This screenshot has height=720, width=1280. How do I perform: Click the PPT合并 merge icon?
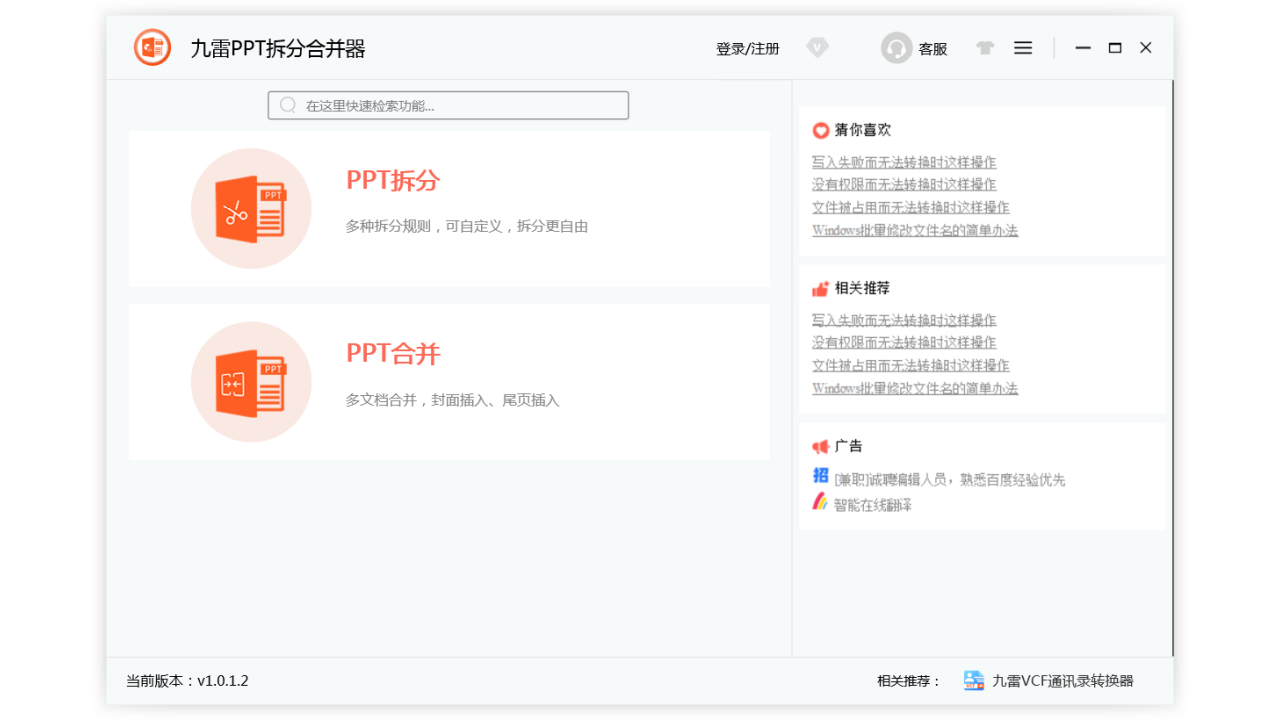[x=251, y=382]
